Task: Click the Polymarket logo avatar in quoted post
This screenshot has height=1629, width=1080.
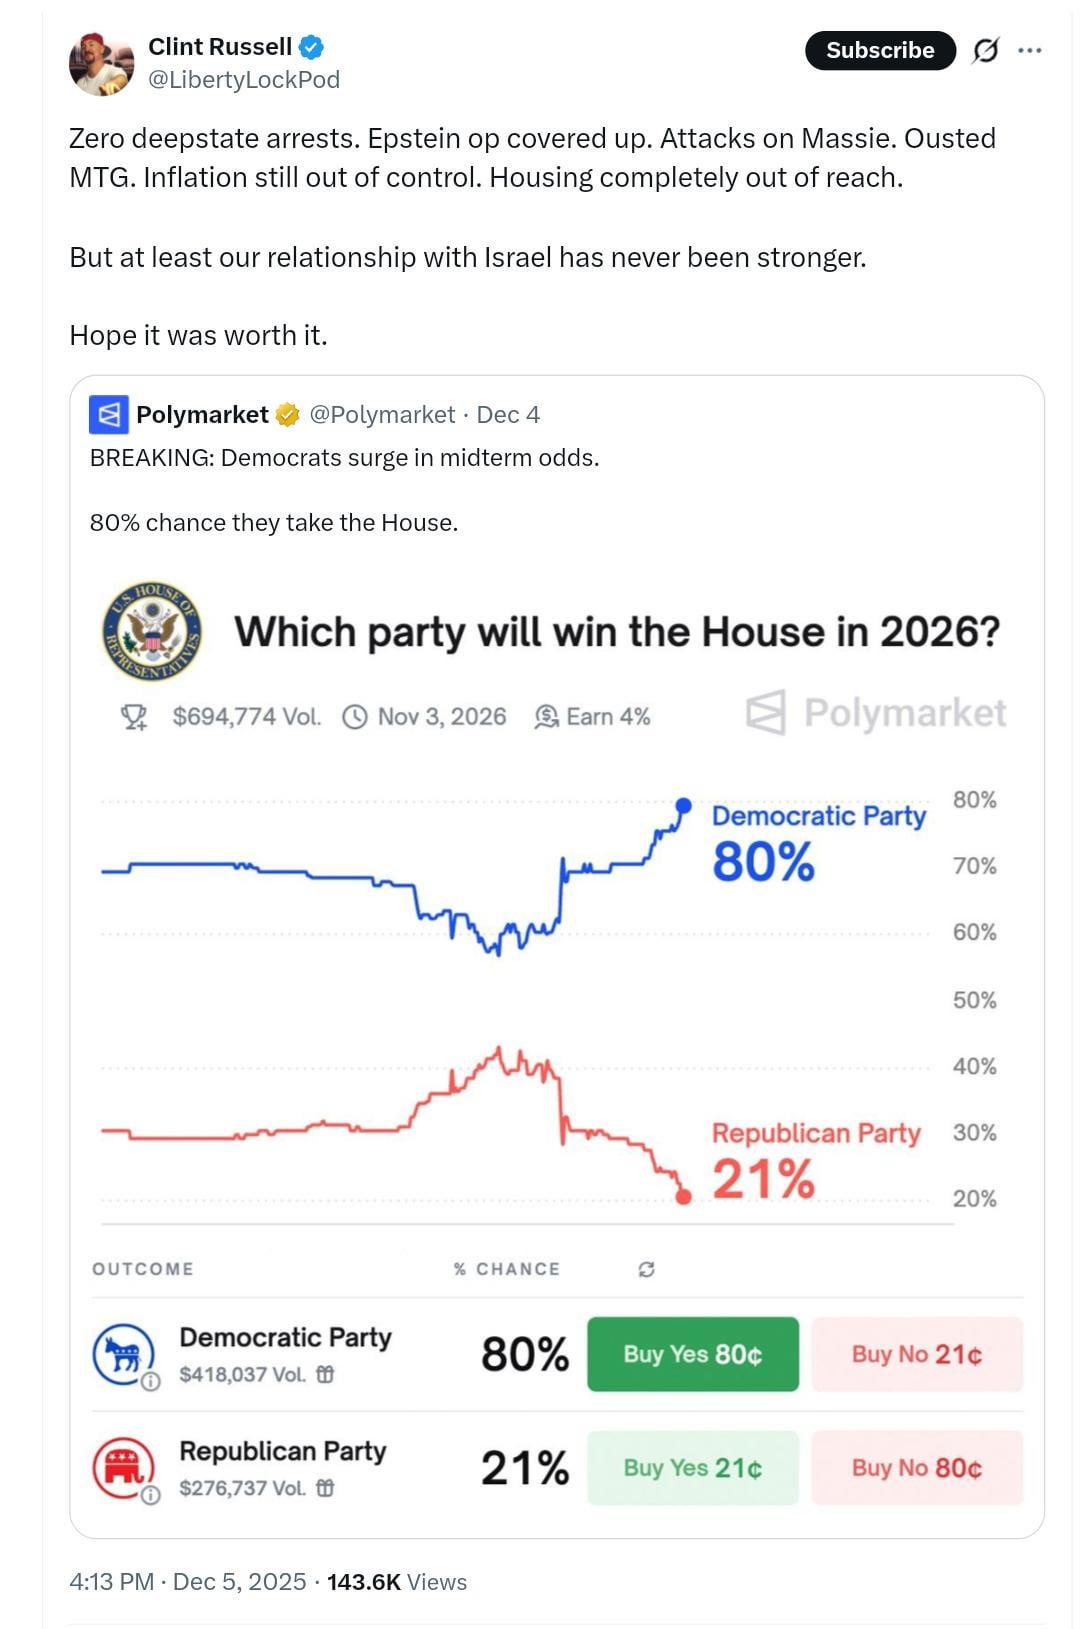Action: [x=108, y=414]
